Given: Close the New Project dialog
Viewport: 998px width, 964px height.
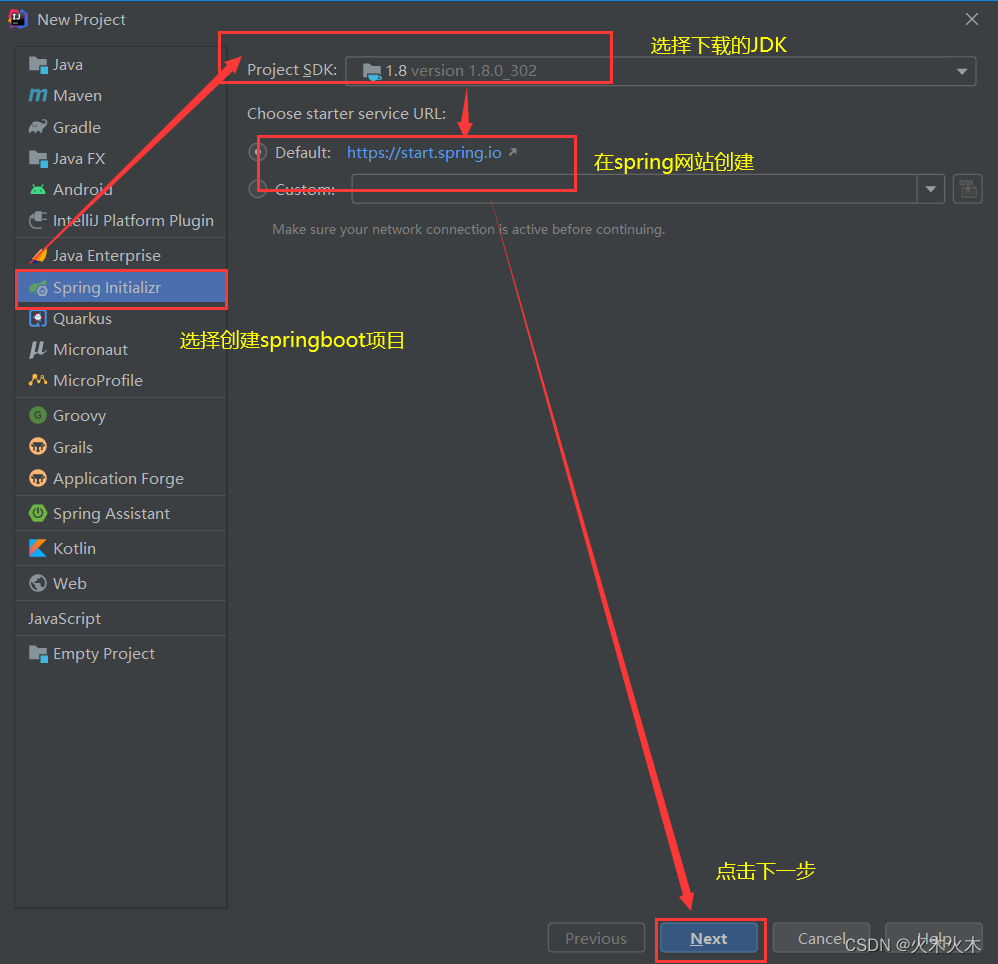Looking at the screenshot, I should [971, 19].
